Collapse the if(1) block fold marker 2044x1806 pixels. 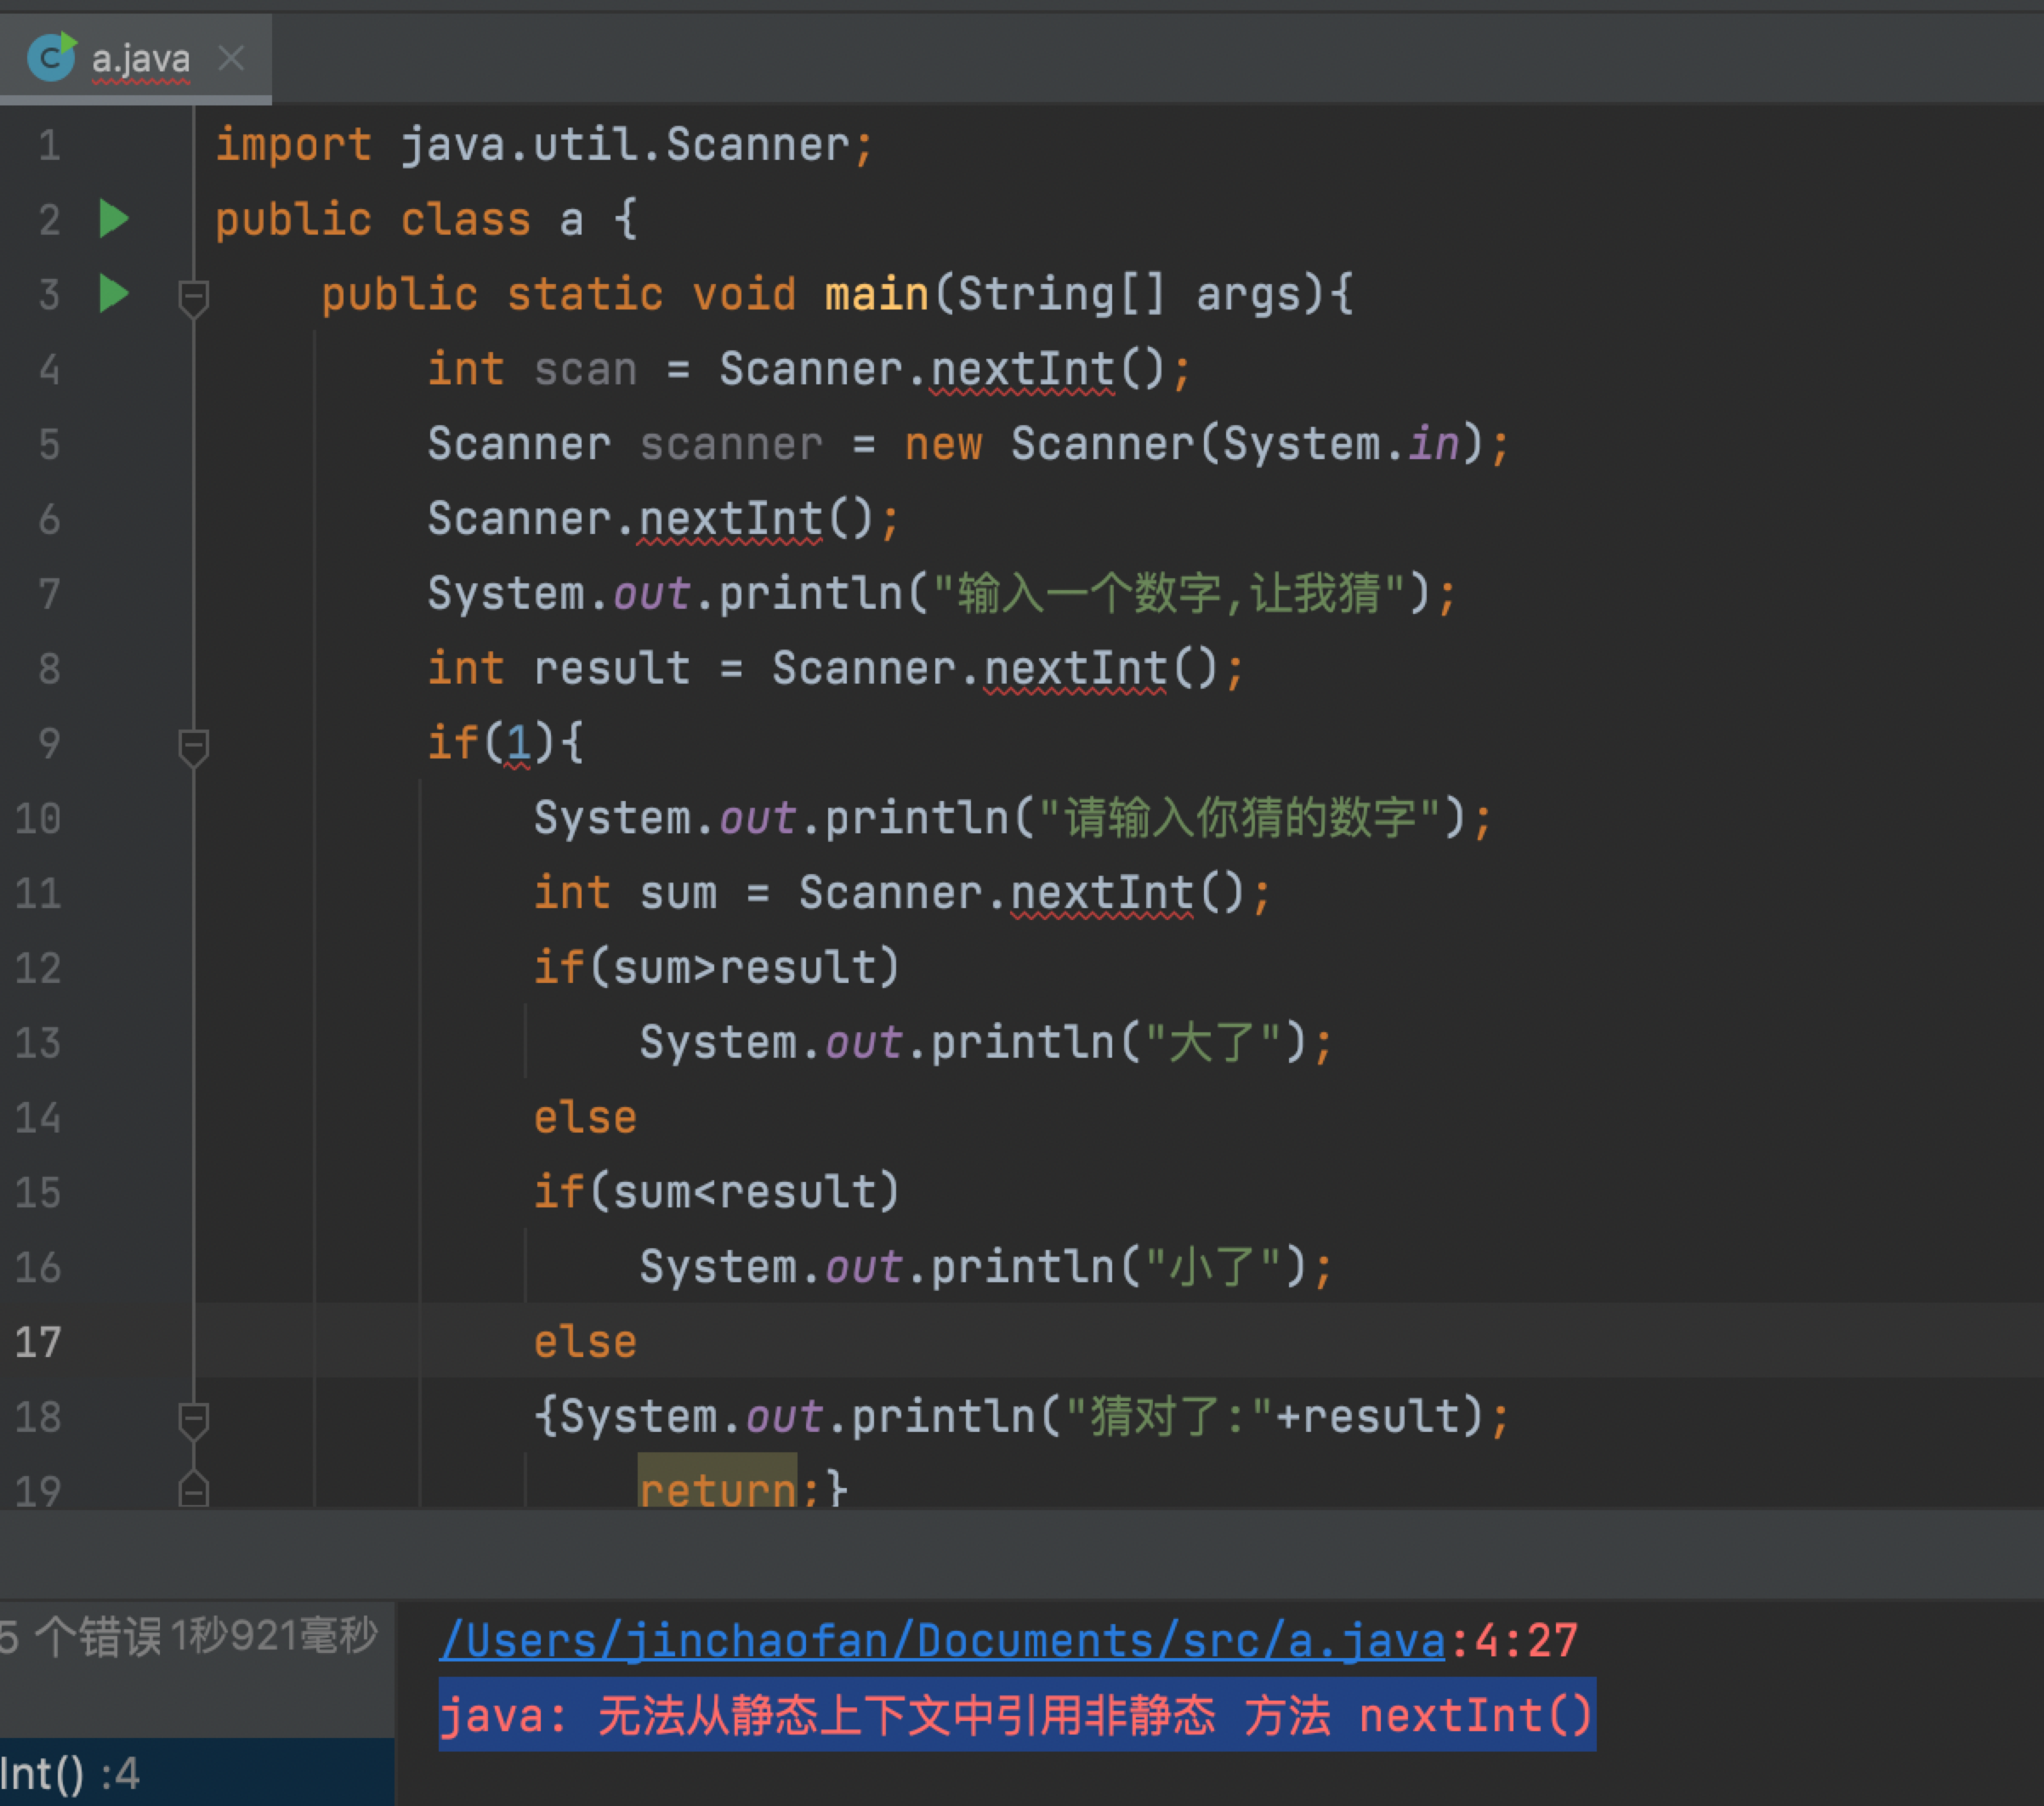point(193,746)
